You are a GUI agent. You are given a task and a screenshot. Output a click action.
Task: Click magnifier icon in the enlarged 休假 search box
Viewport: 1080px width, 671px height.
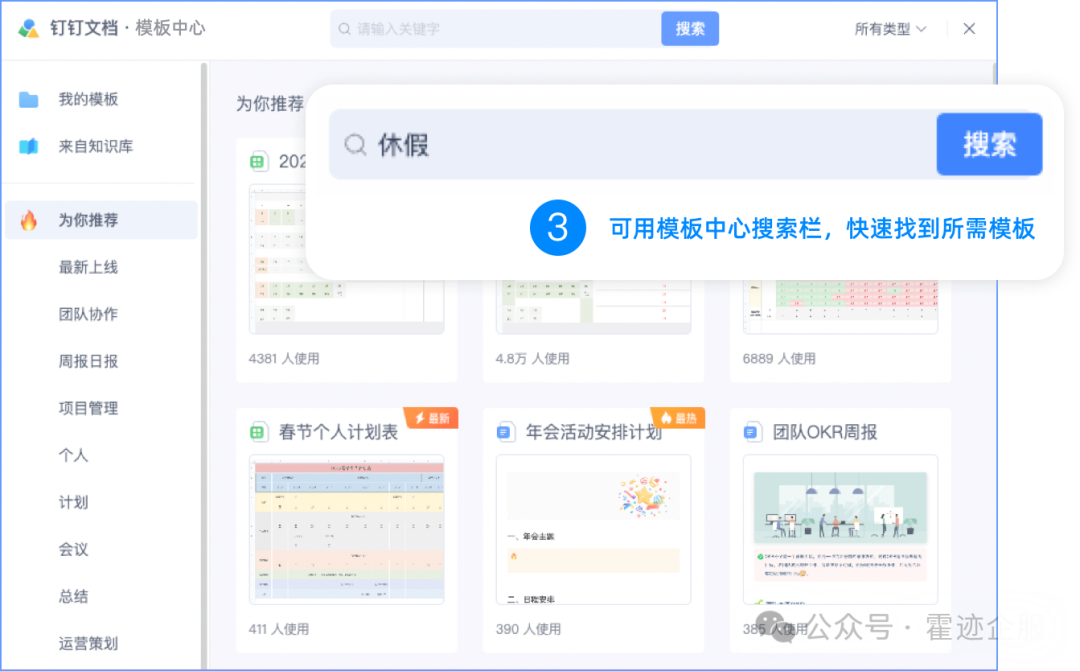[x=355, y=145]
